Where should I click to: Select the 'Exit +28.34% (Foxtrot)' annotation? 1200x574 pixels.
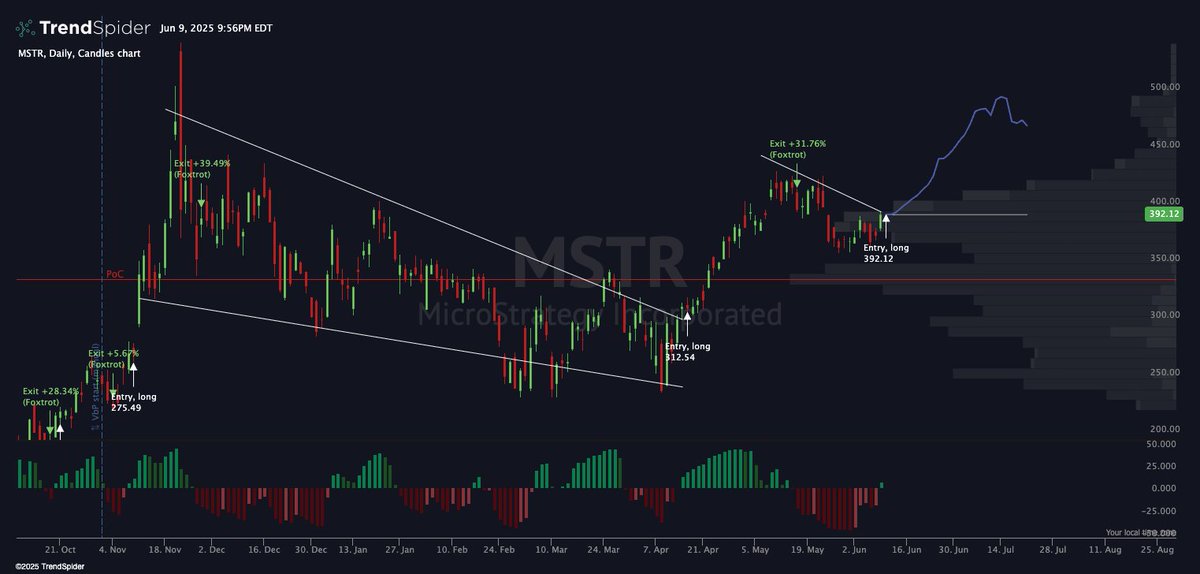[51, 396]
